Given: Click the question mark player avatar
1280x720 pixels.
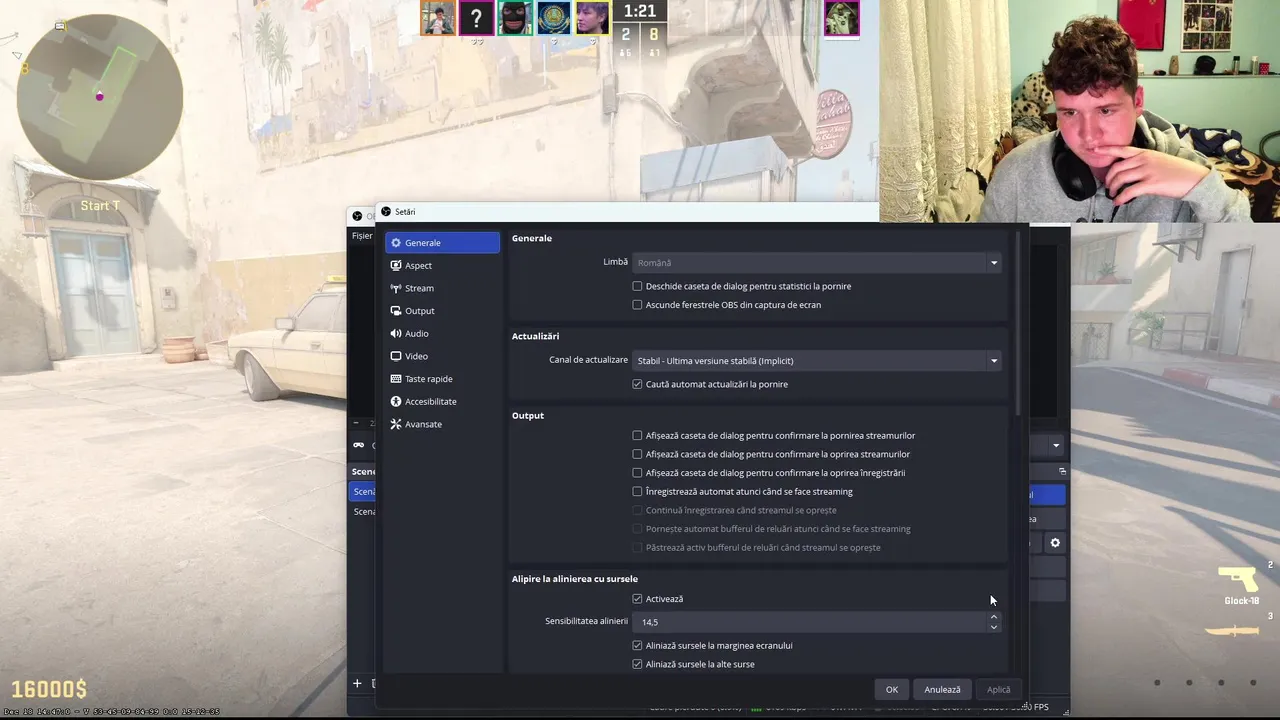Looking at the screenshot, I should 477,18.
